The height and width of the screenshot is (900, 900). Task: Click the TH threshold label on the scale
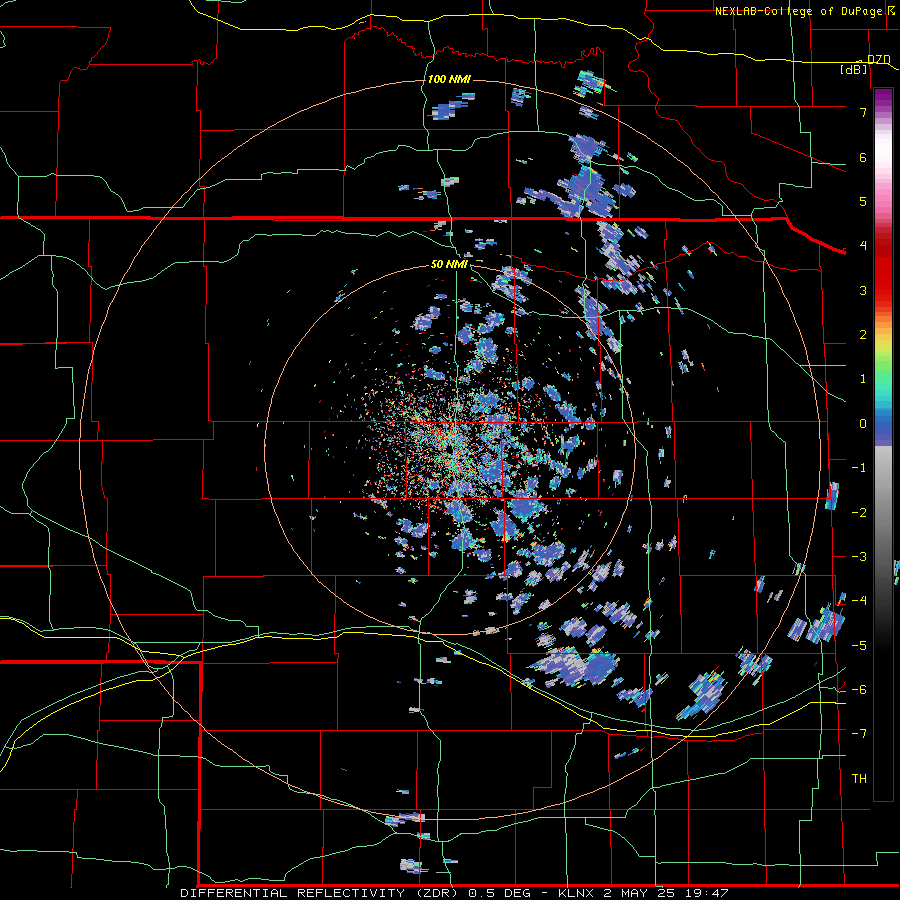[x=859, y=779]
